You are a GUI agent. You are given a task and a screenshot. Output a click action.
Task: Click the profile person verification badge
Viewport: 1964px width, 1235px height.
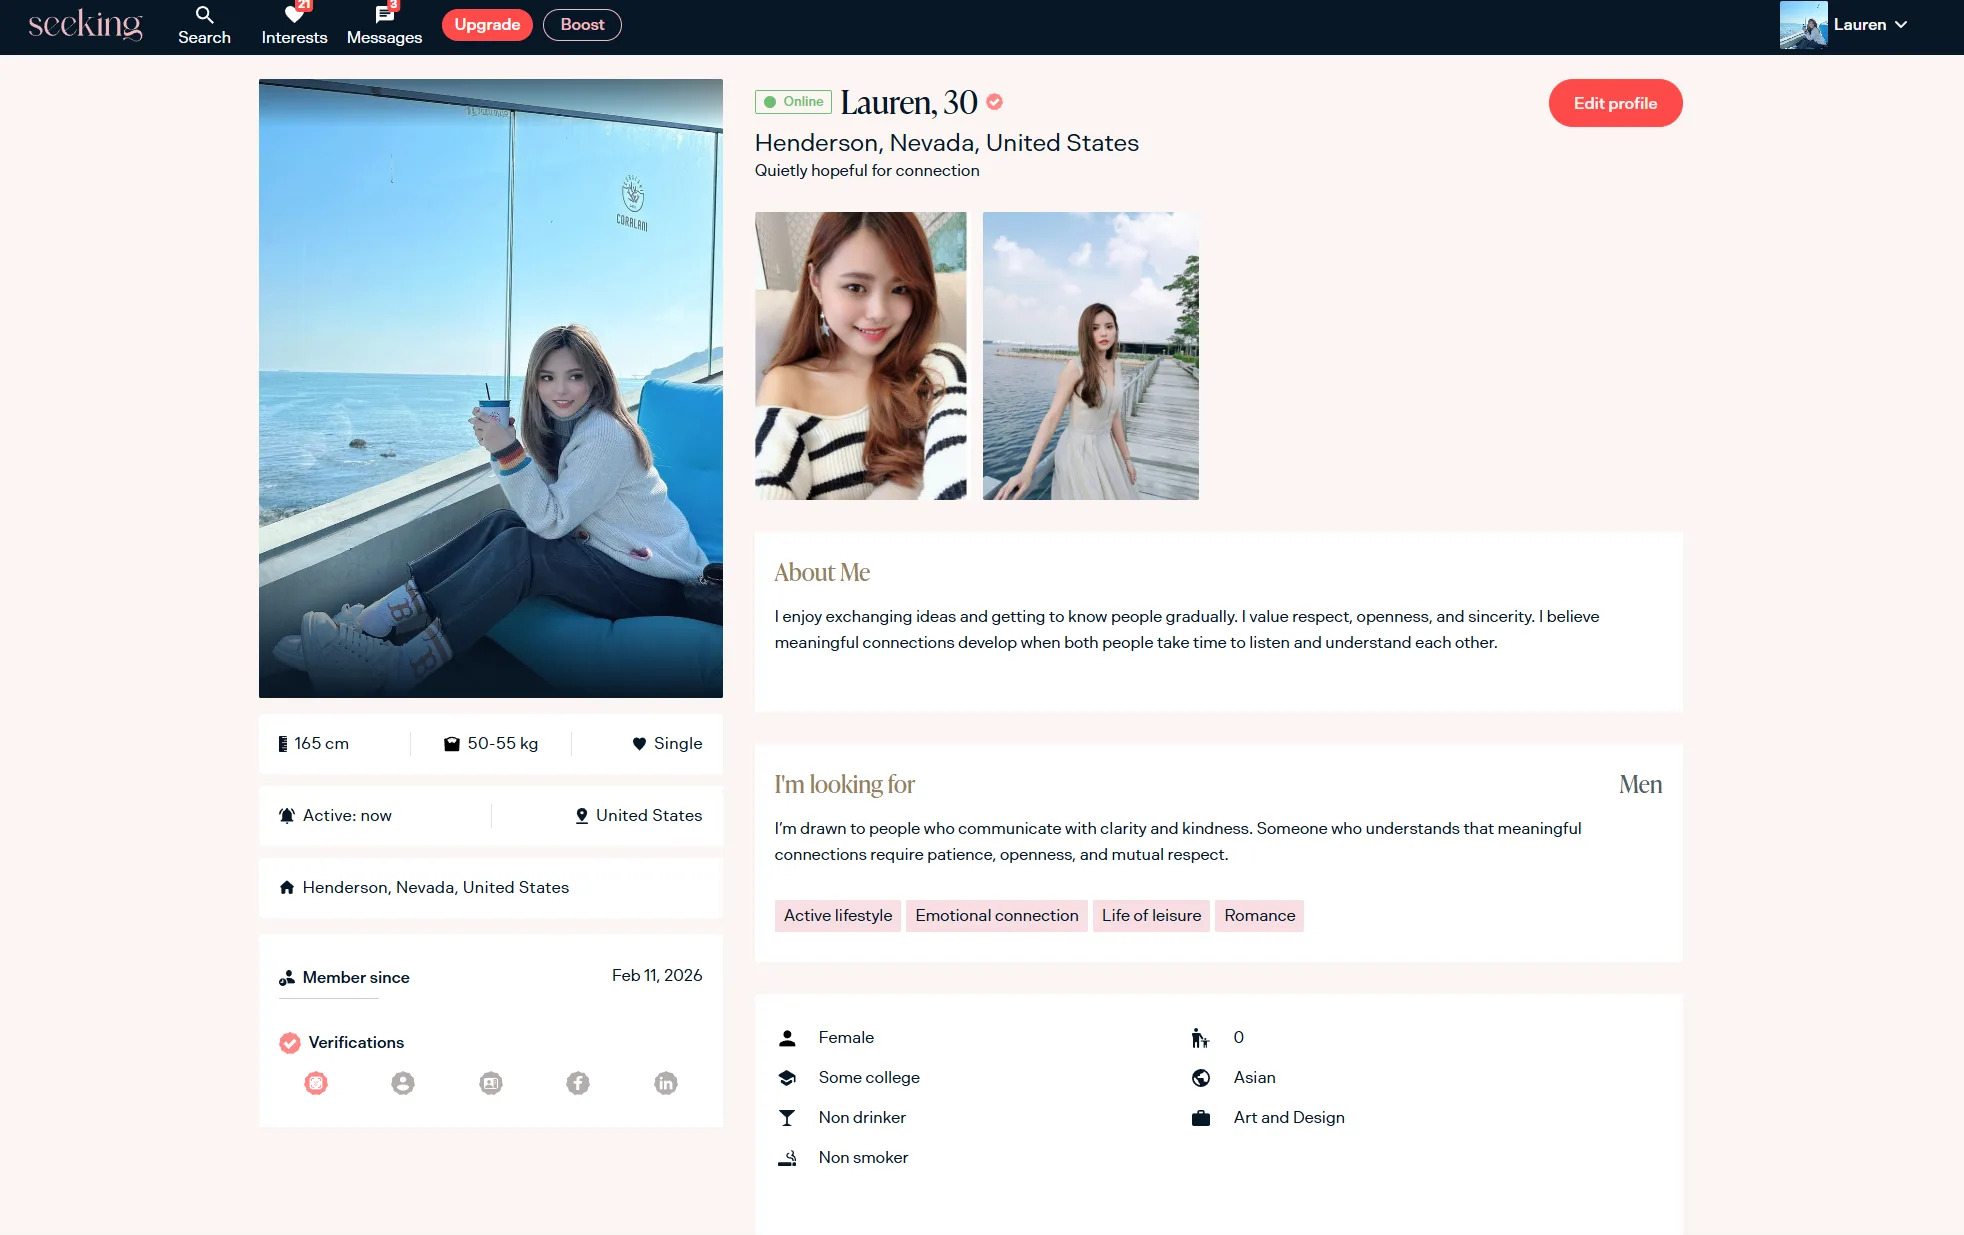(403, 1083)
